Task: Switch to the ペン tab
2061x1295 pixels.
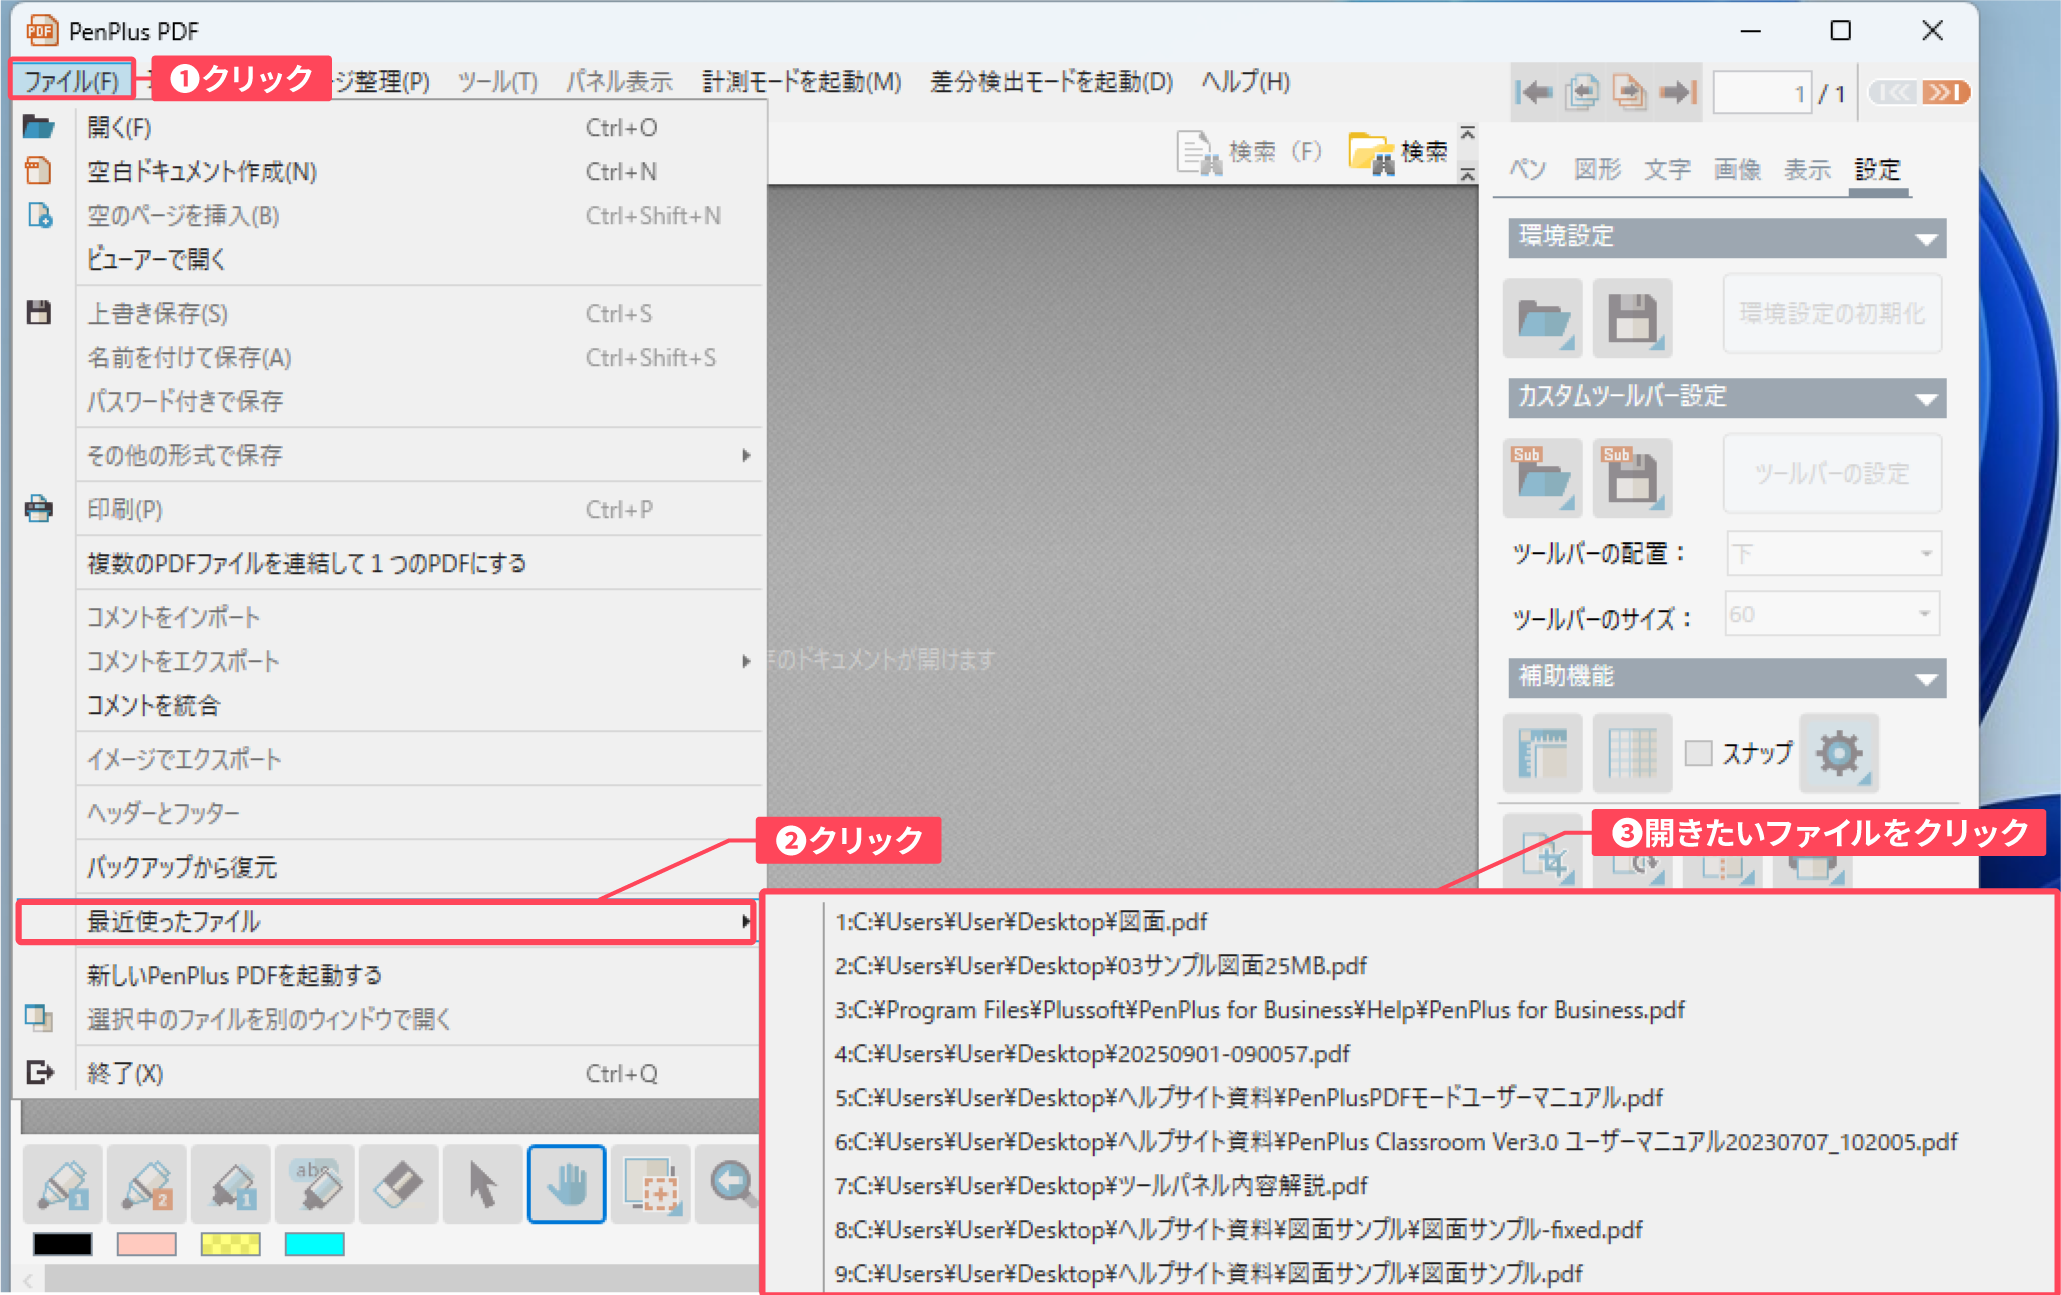Action: click(1527, 169)
